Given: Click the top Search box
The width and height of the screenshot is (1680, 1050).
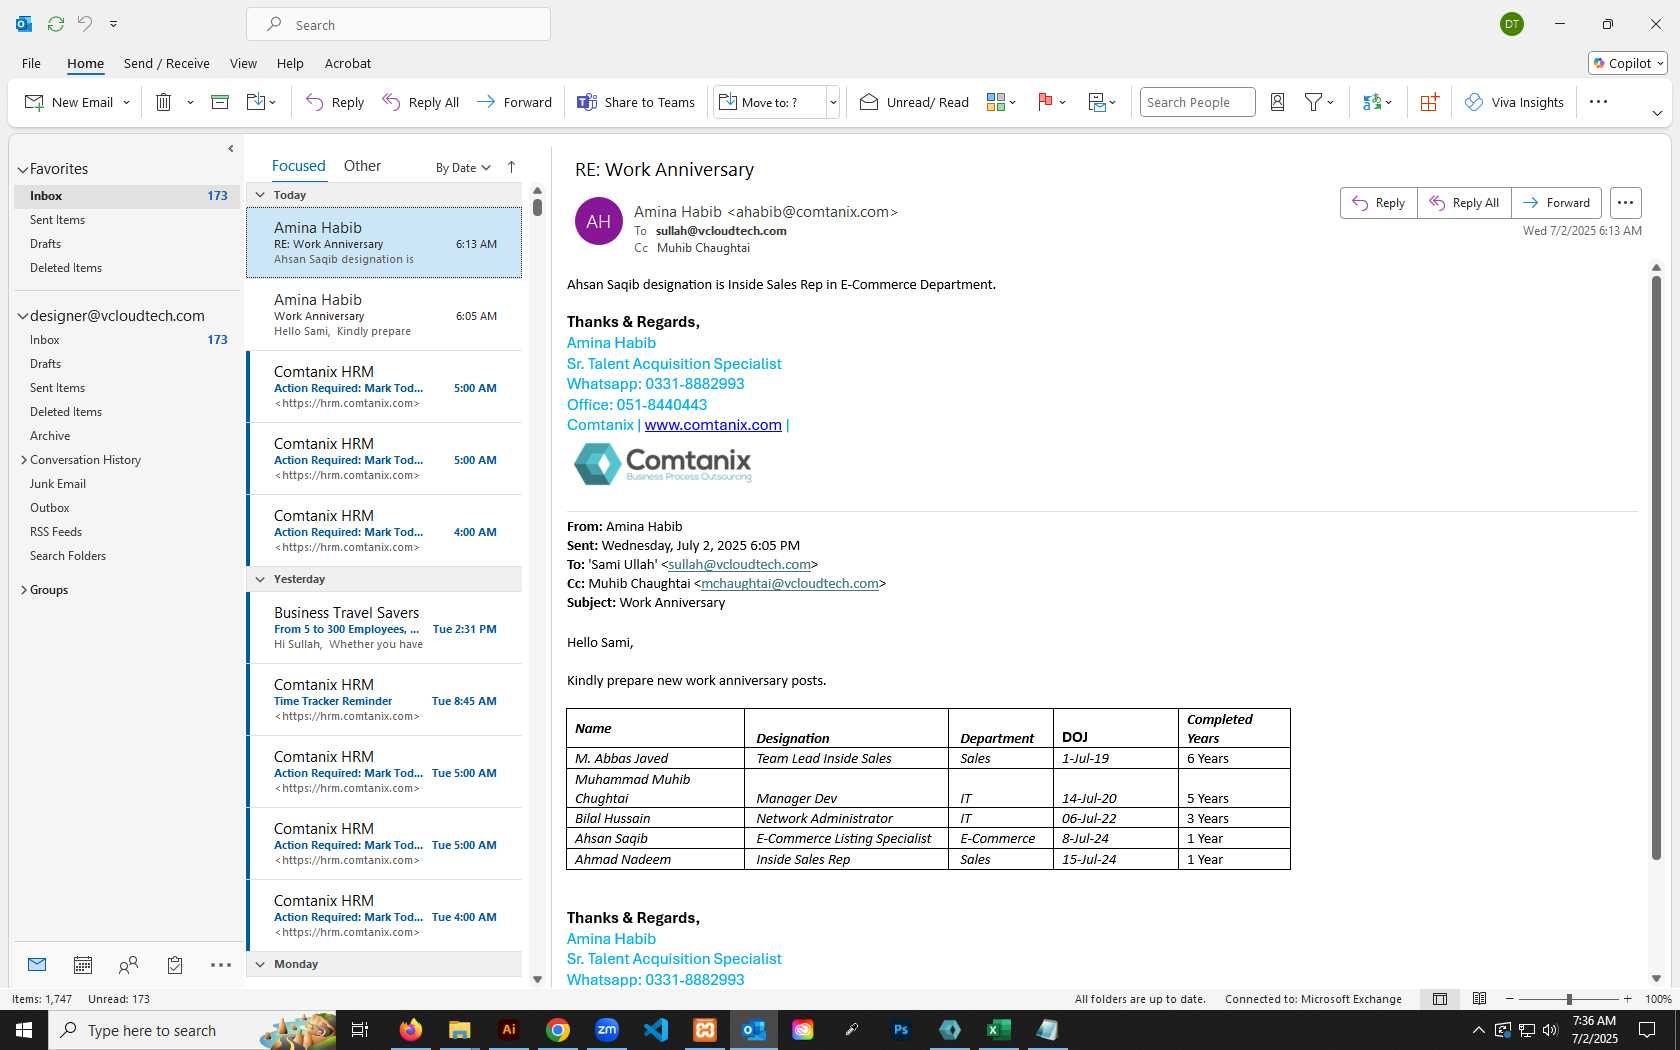Looking at the screenshot, I should pos(398,24).
